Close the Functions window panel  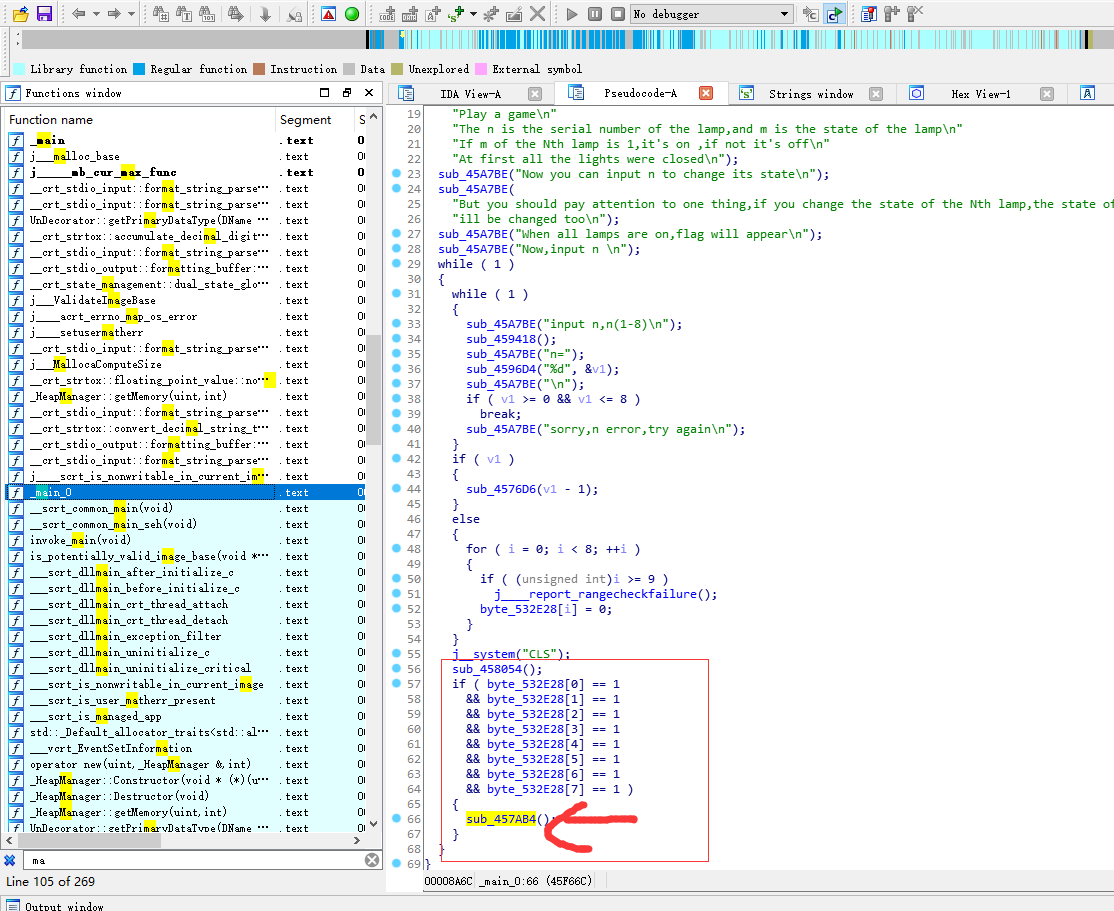coord(369,92)
